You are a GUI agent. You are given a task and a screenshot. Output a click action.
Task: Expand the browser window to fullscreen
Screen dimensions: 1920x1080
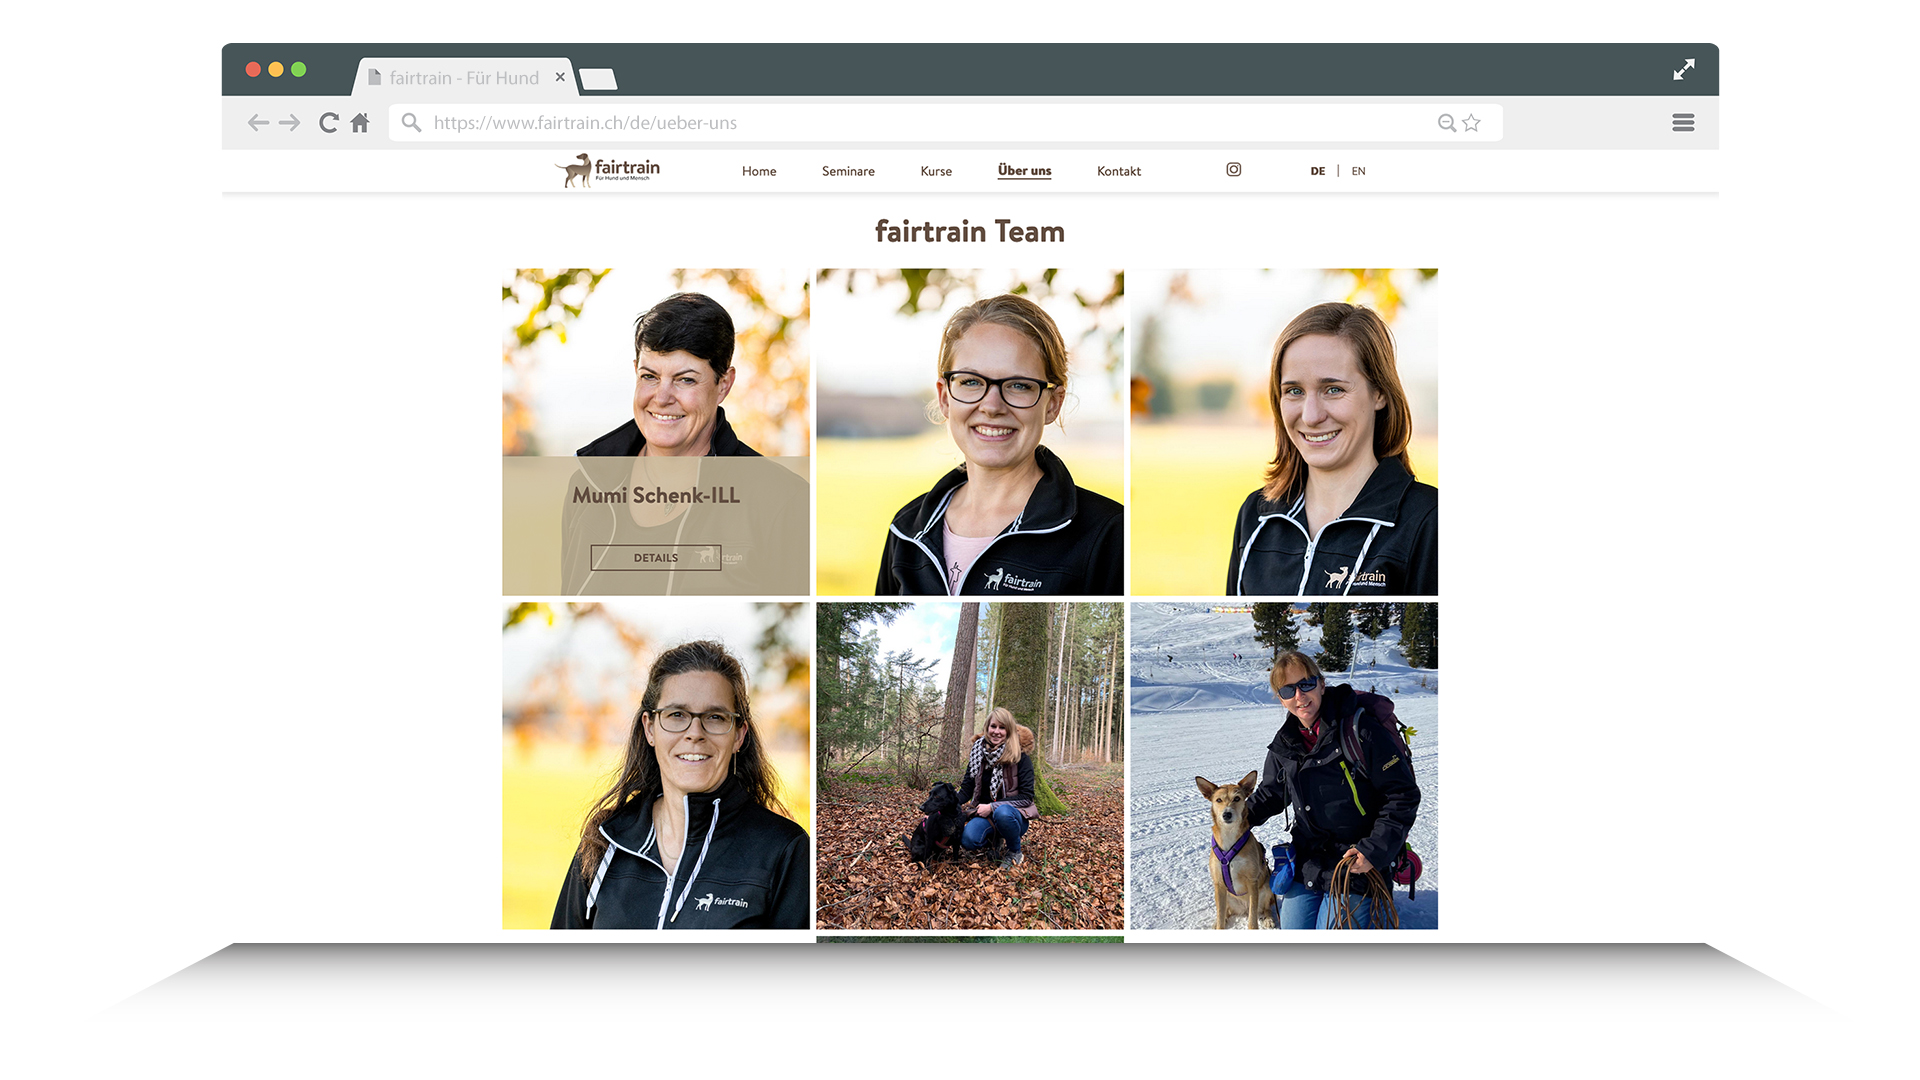(x=1684, y=69)
